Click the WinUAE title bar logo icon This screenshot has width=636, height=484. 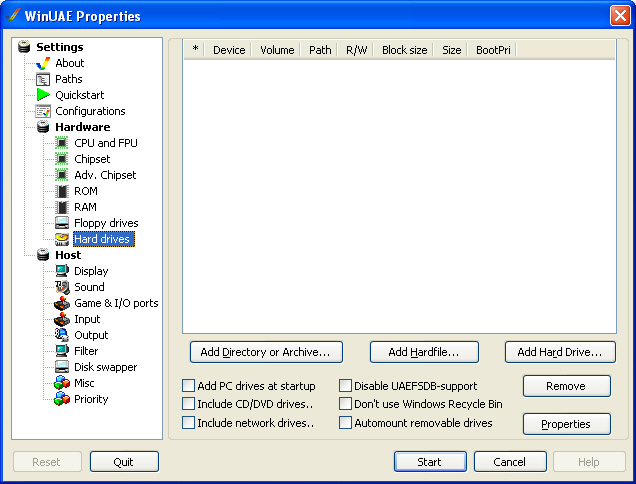[x=13, y=15]
